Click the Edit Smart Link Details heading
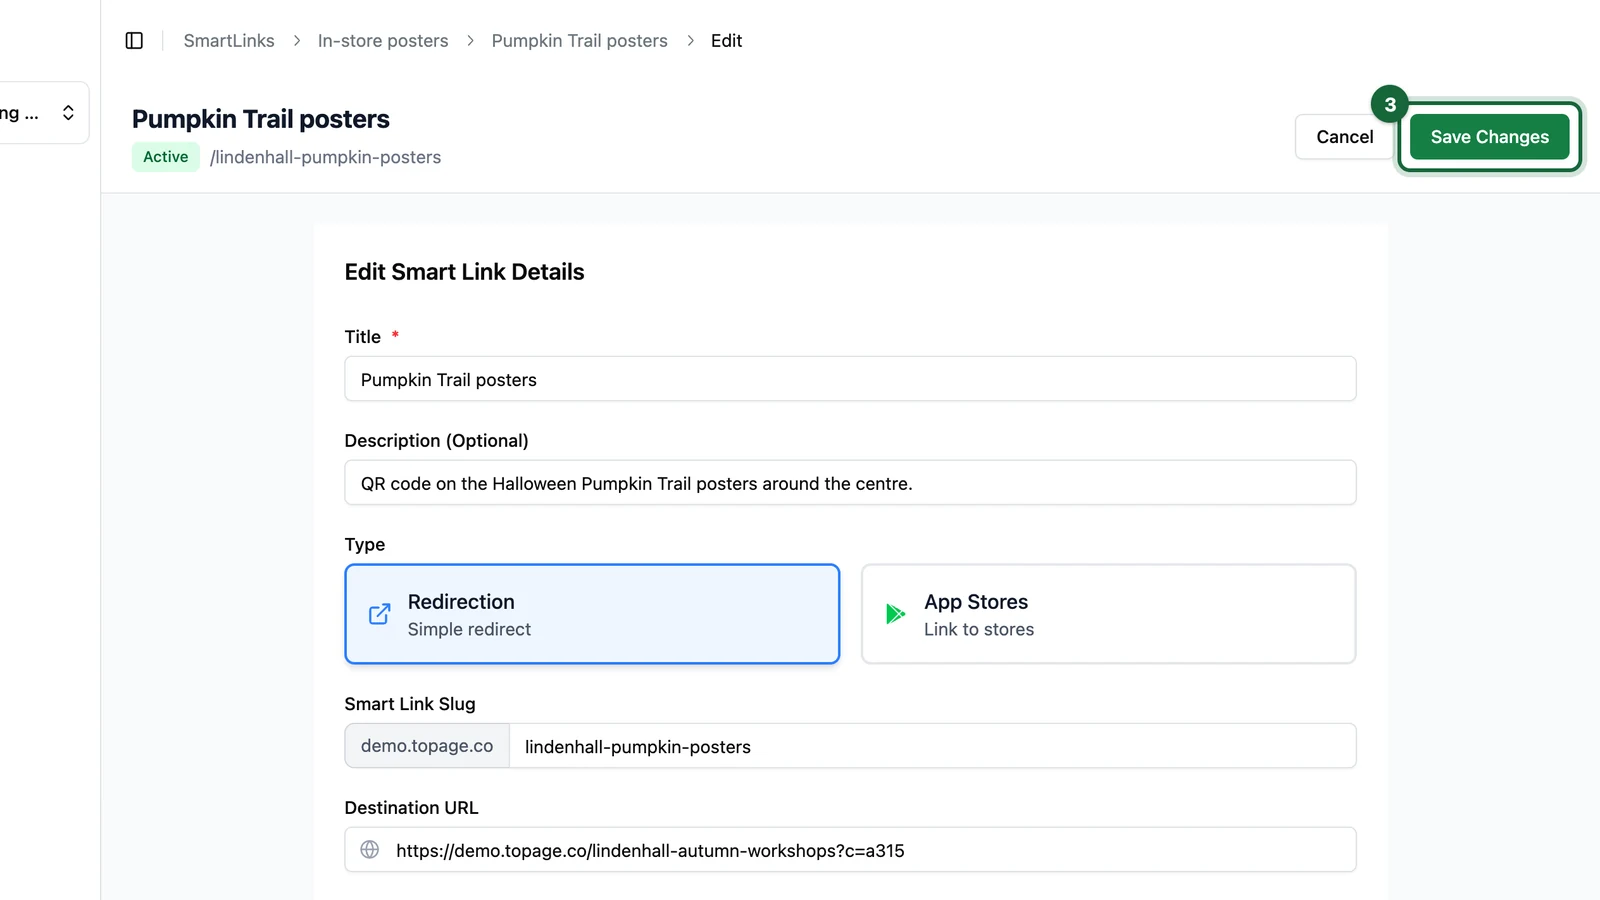The width and height of the screenshot is (1600, 900). (464, 272)
